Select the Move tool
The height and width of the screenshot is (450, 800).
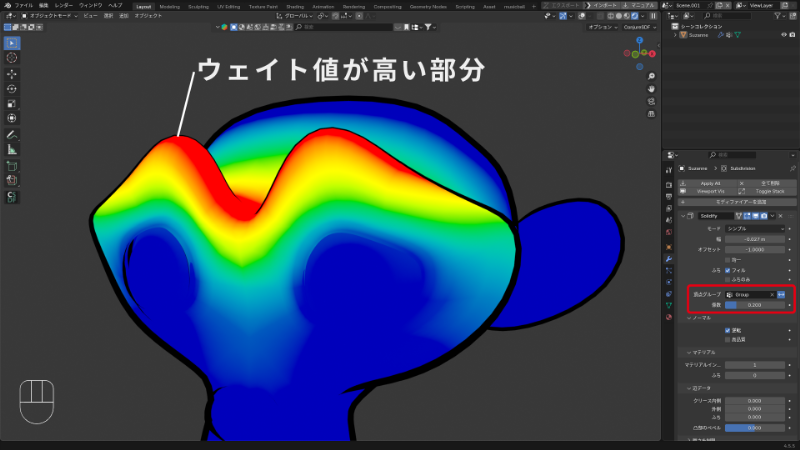(12, 74)
